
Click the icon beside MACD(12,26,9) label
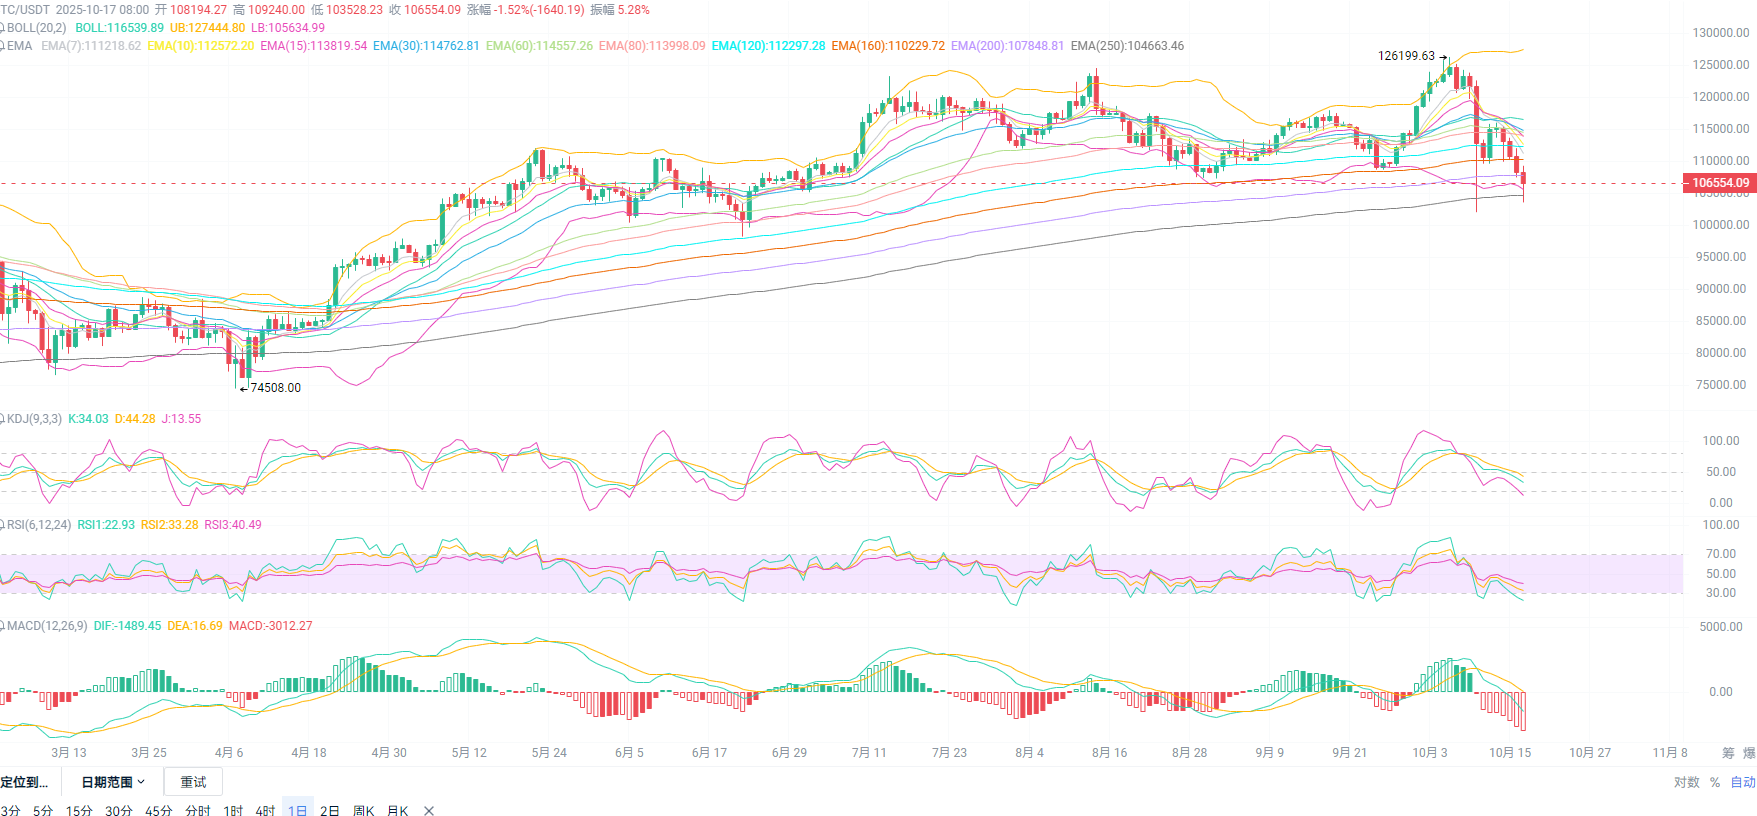[3, 626]
